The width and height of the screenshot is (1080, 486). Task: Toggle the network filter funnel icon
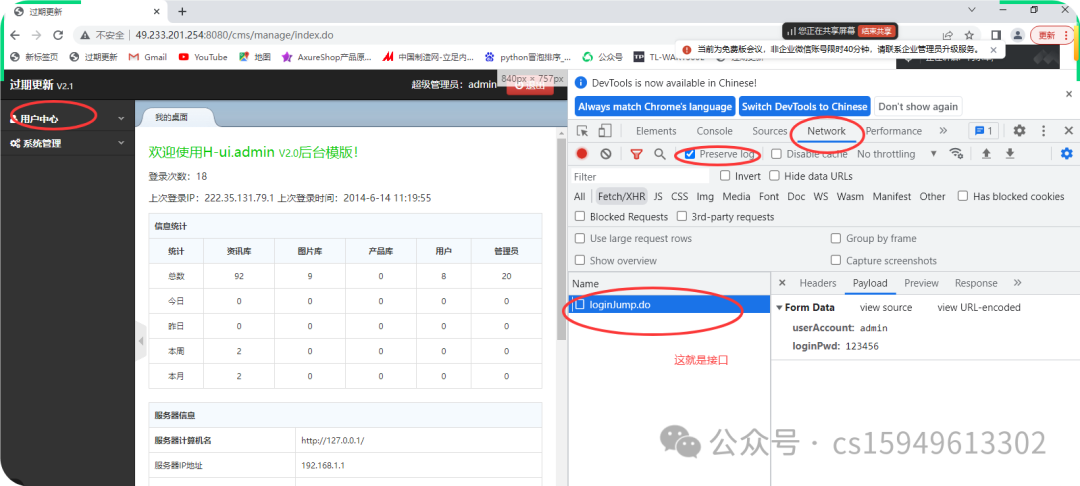click(636, 154)
